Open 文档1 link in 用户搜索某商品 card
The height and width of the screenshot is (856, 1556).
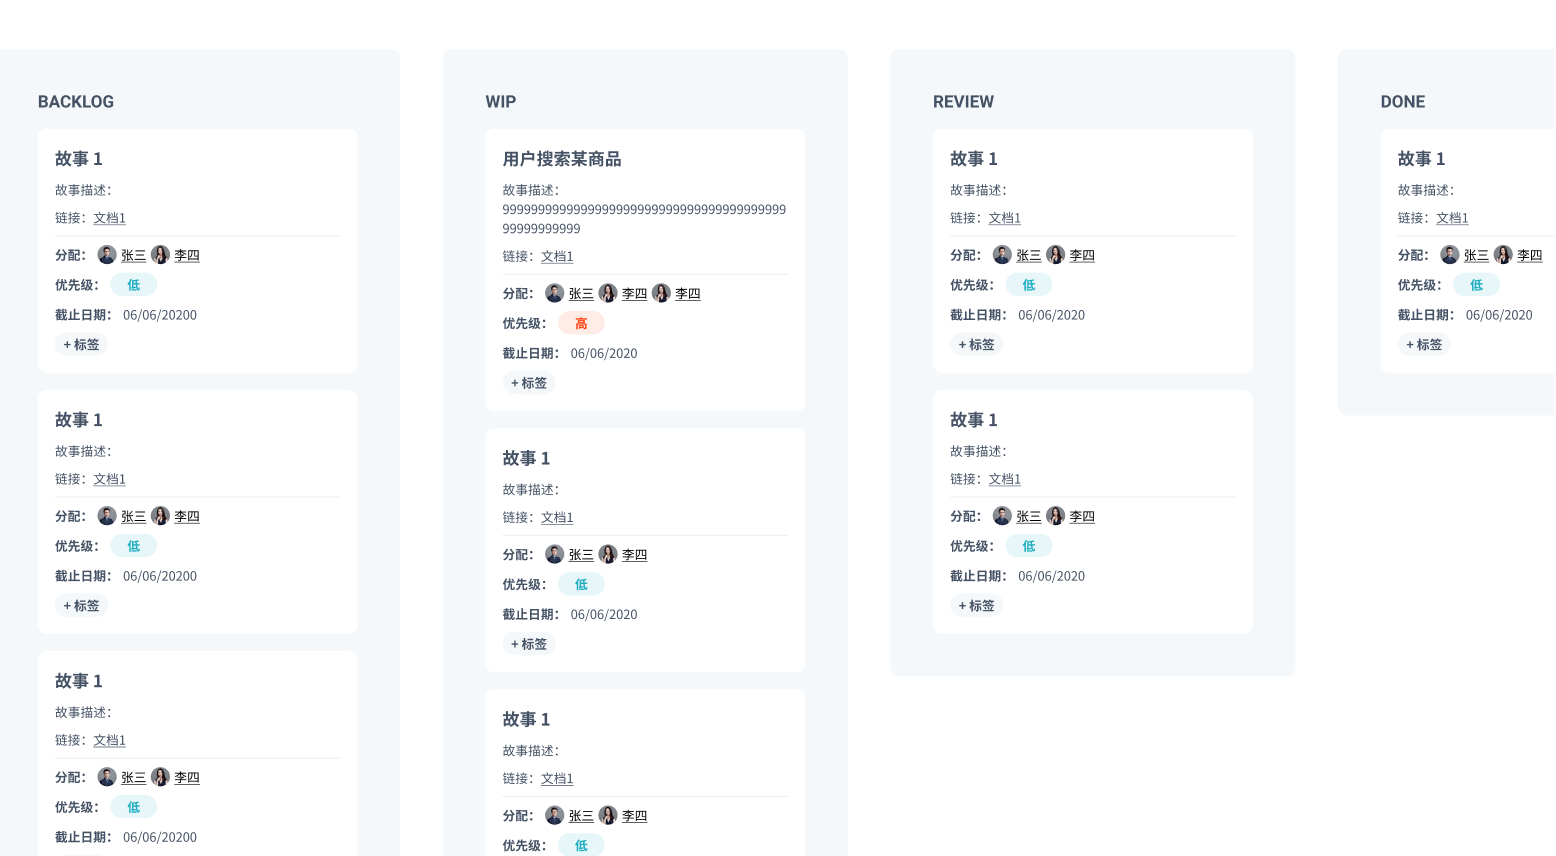(557, 257)
